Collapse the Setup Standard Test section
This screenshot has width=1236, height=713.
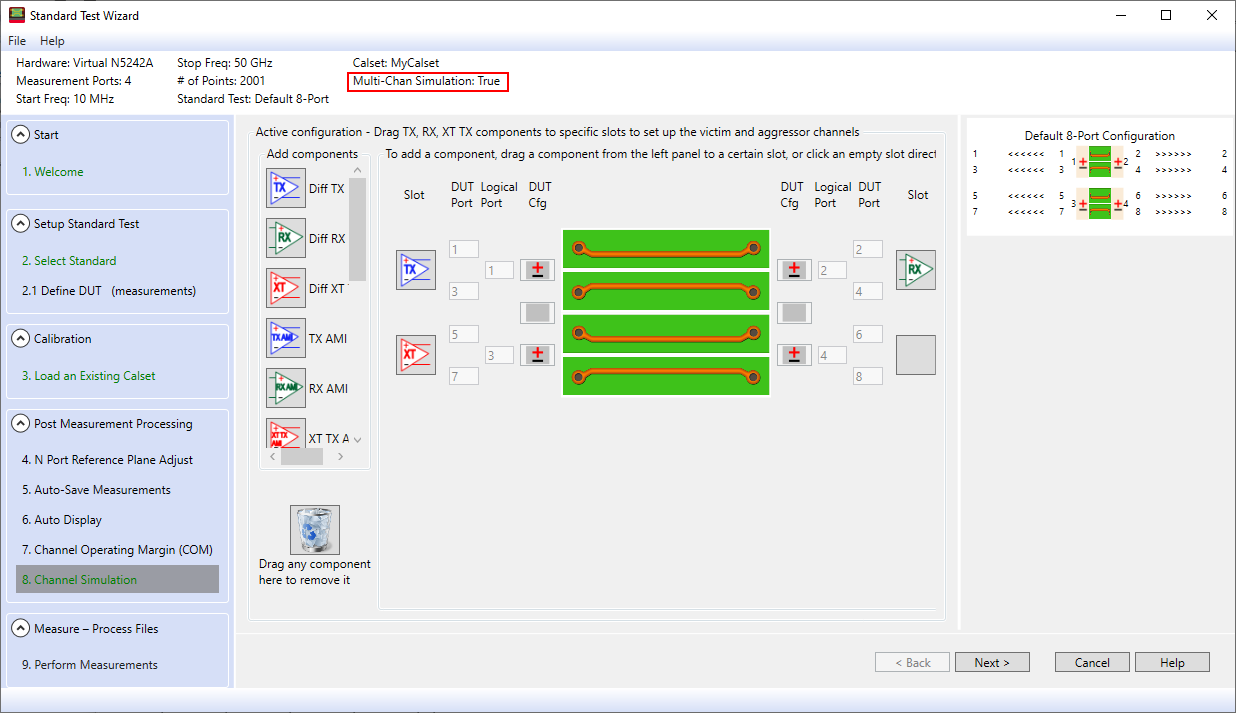pos(20,224)
